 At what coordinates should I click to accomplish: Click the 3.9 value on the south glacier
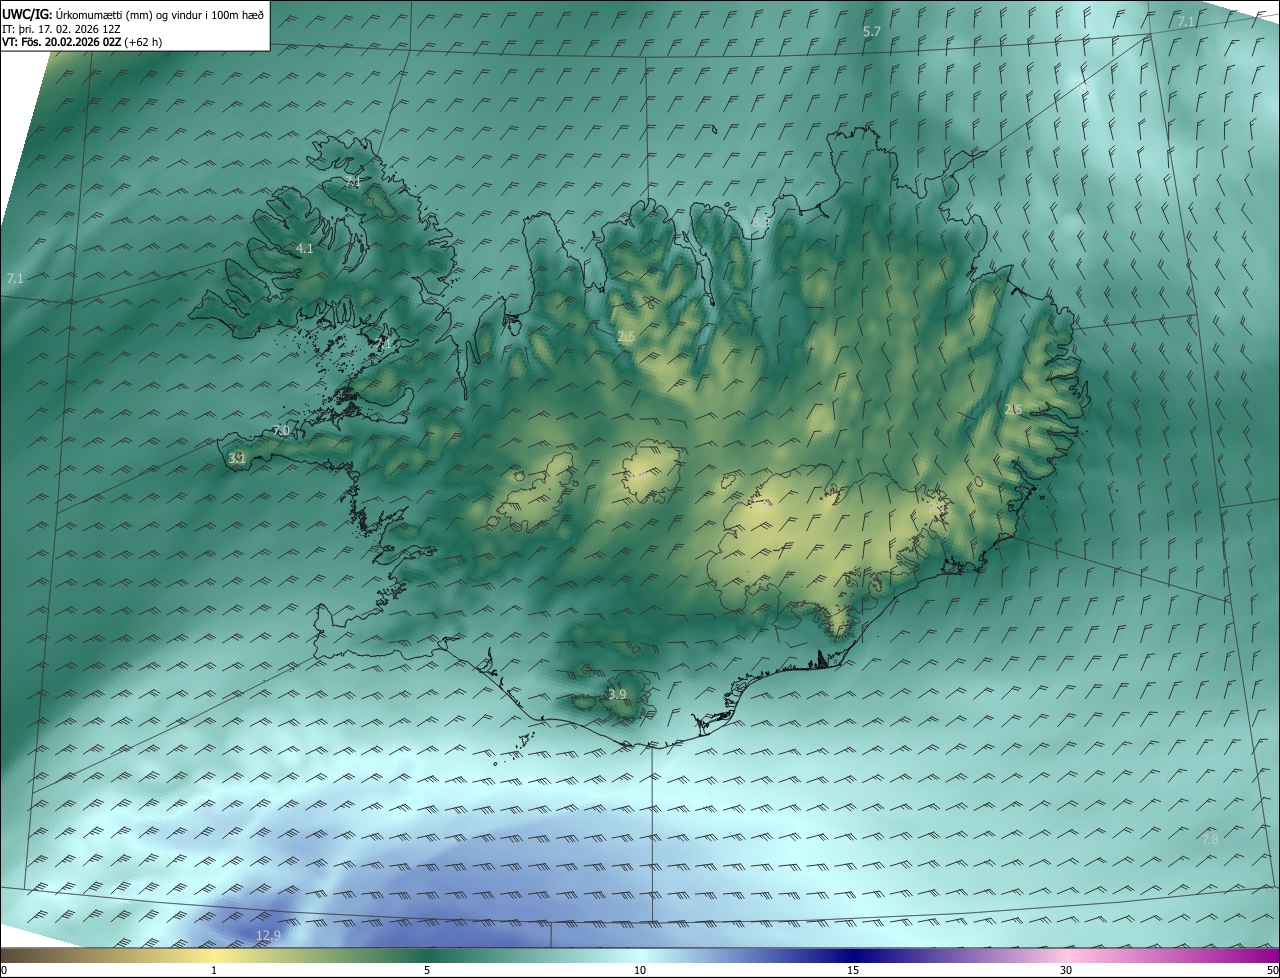617,695
